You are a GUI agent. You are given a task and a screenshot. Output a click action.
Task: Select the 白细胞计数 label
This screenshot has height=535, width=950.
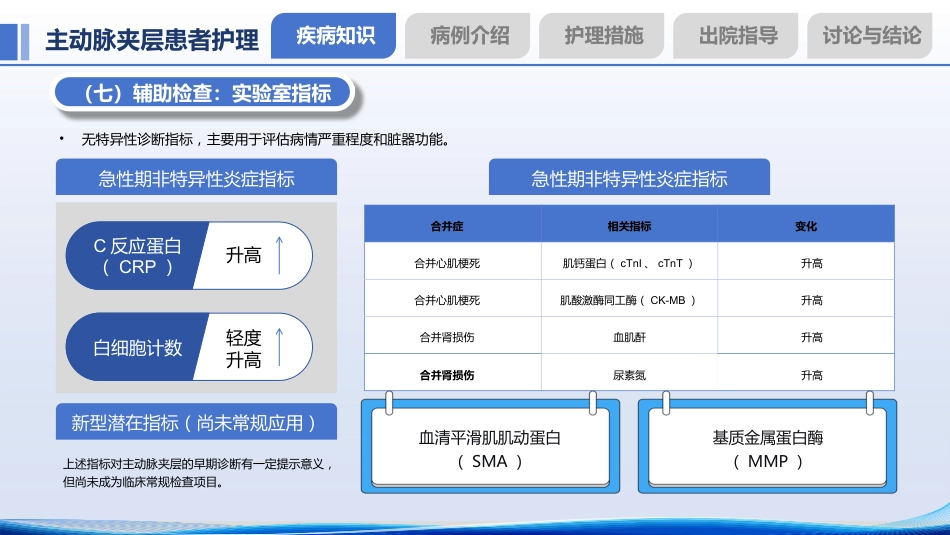pyautogui.click(x=138, y=348)
